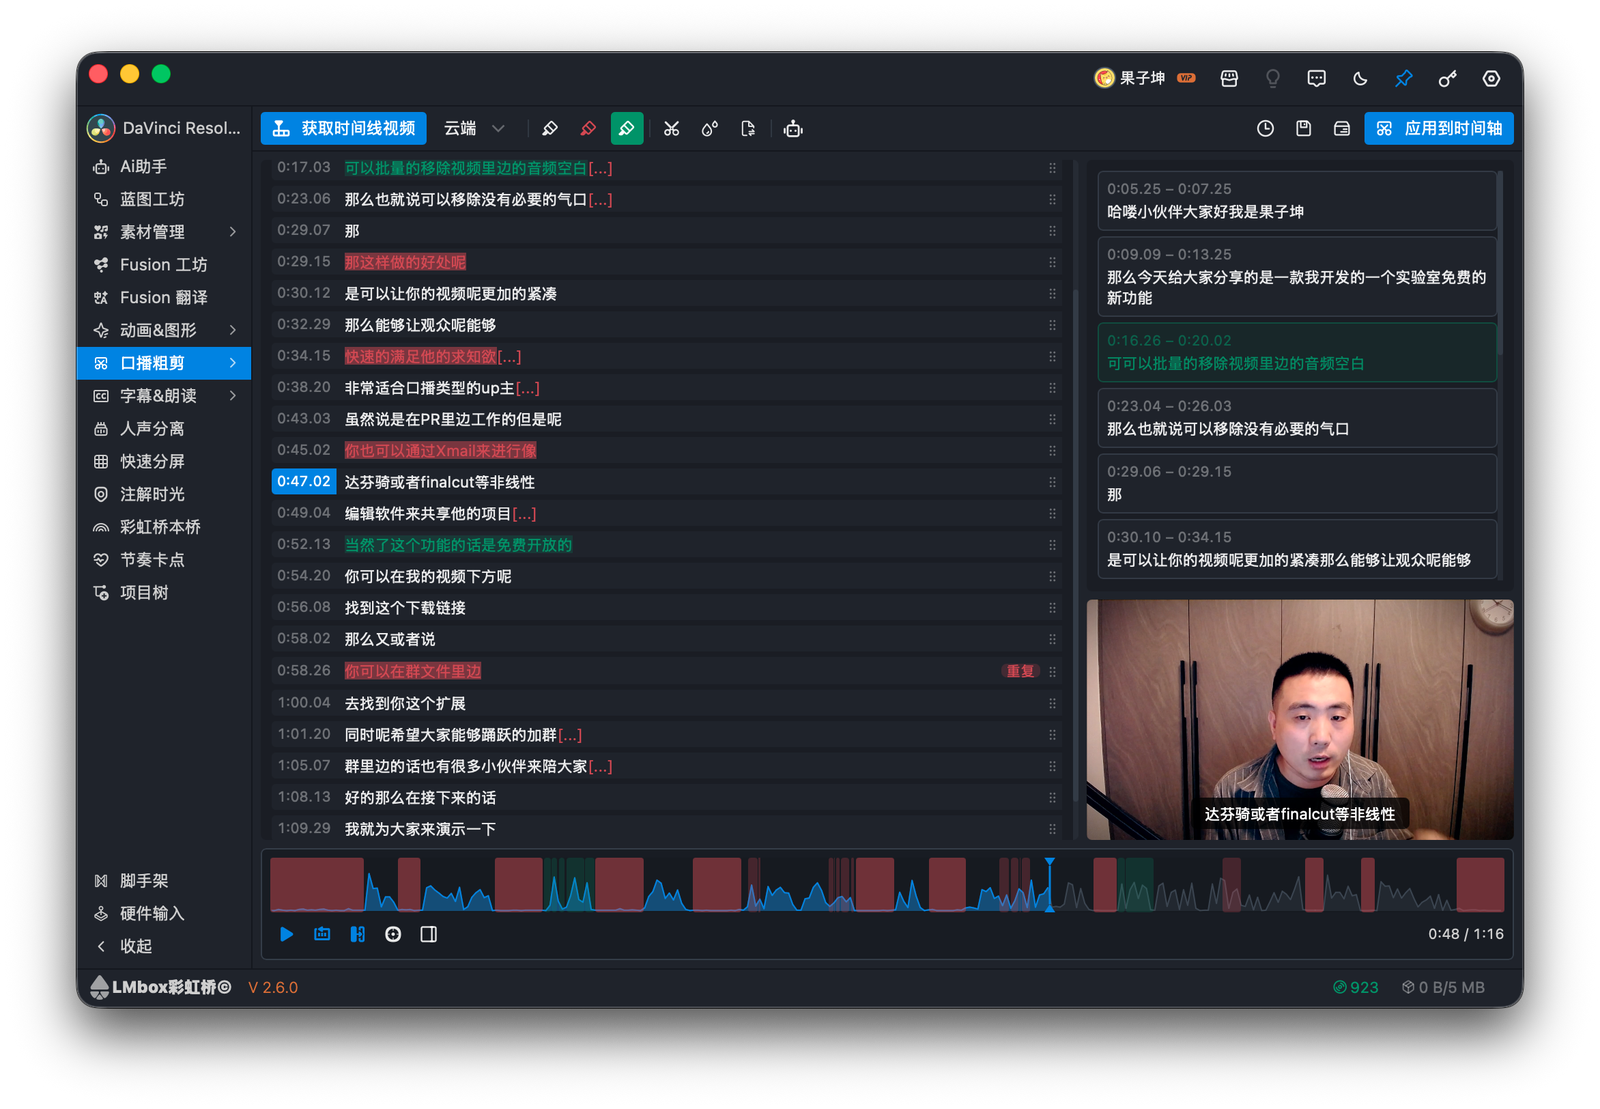Open settings hexagon icon
The width and height of the screenshot is (1600, 1109).
tap(1491, 78)
